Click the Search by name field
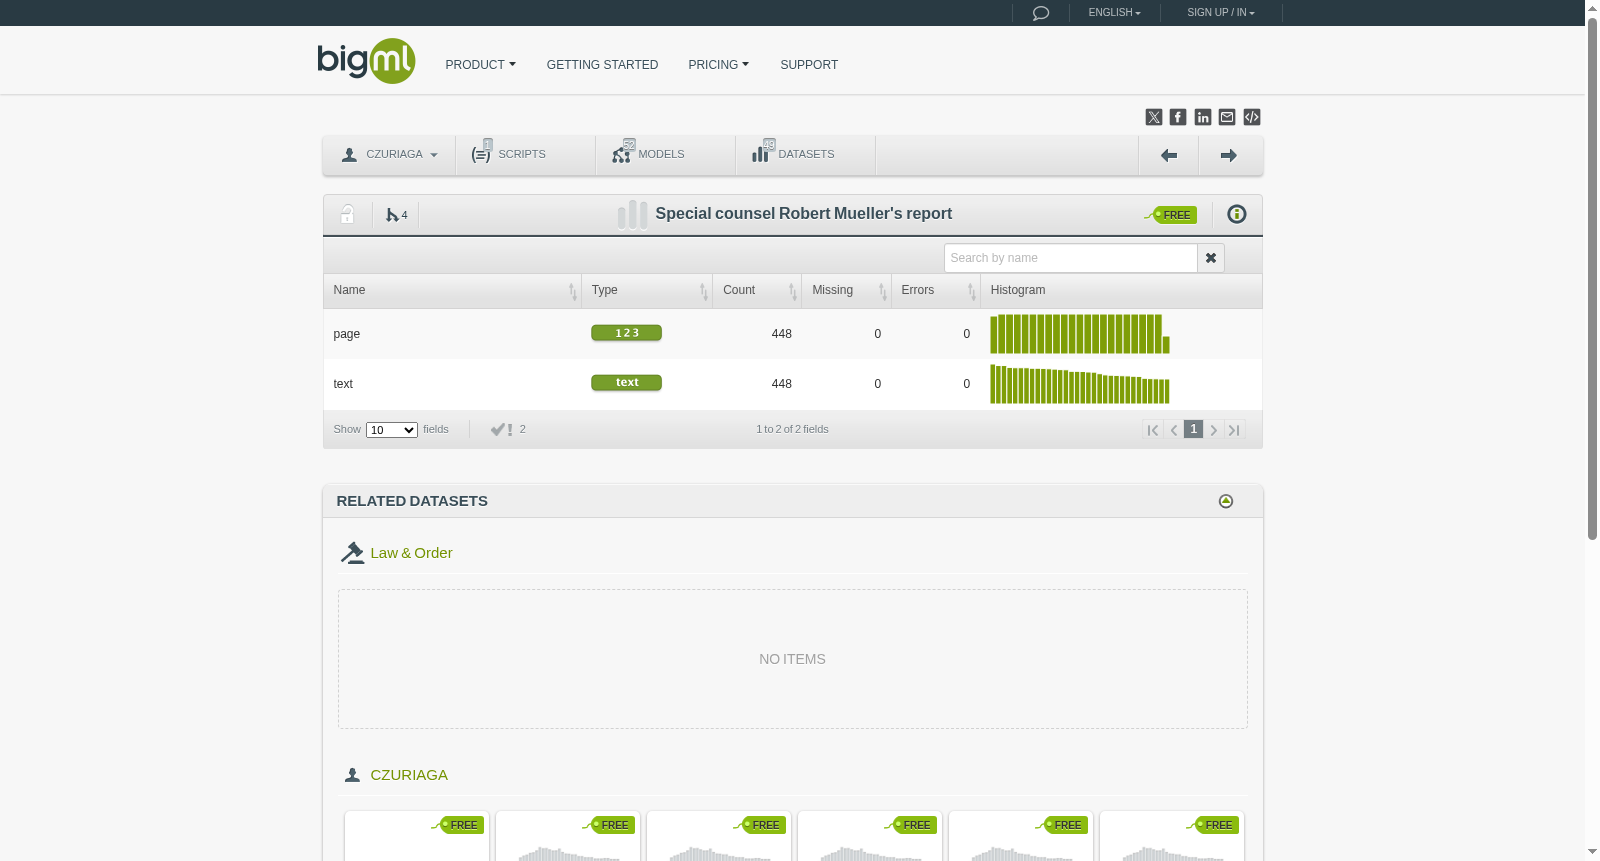 pyautogui.click(x=1071, y=258)
